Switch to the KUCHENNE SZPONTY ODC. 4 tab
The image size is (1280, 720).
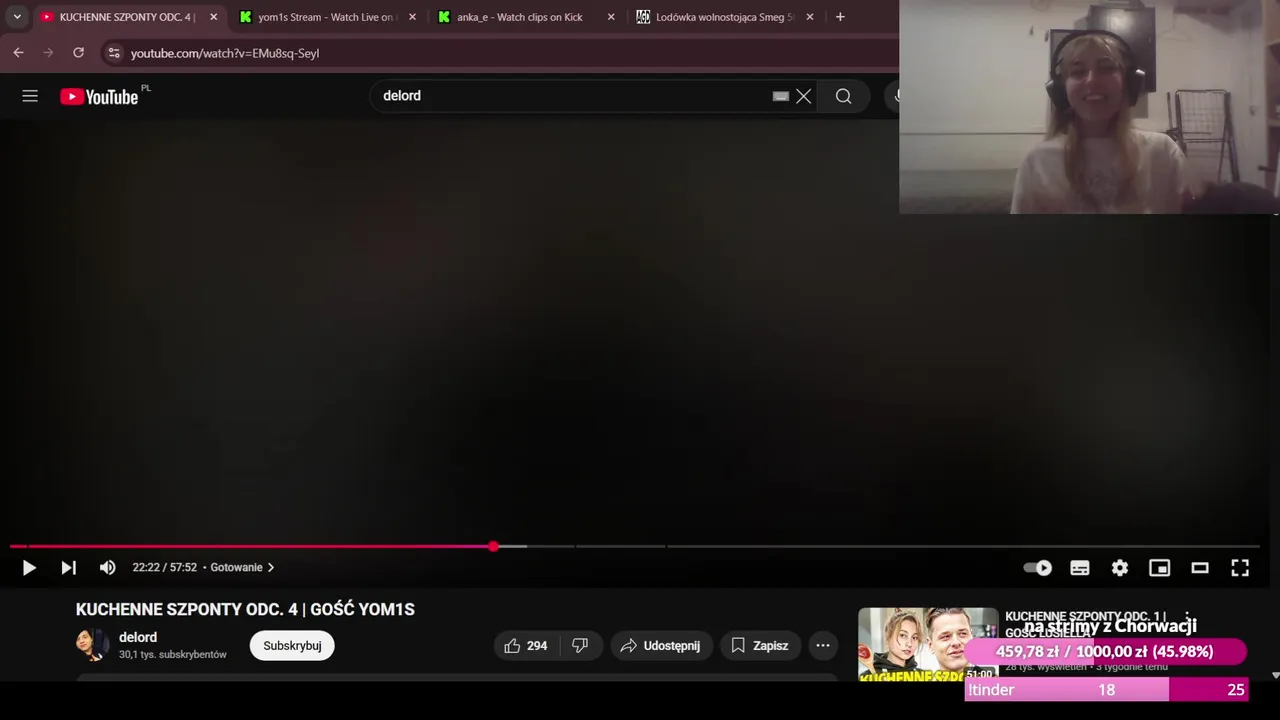click(128, 17)
